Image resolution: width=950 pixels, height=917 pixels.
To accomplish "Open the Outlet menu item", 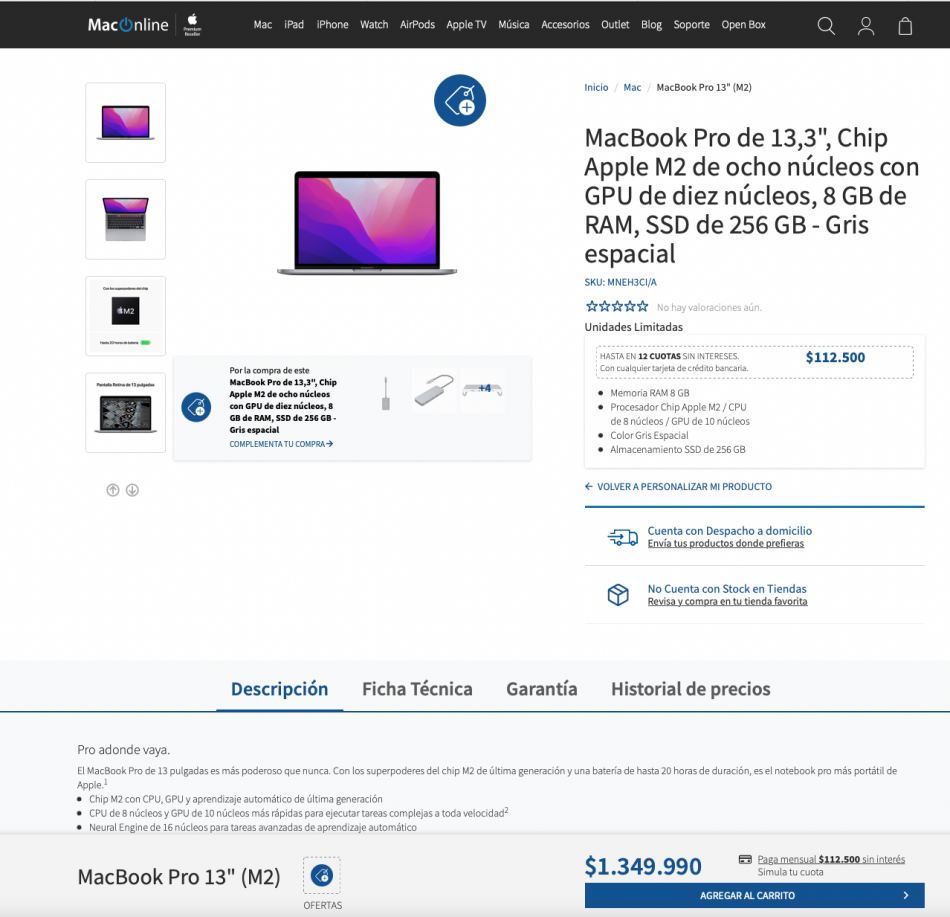I will click(615, 25).
